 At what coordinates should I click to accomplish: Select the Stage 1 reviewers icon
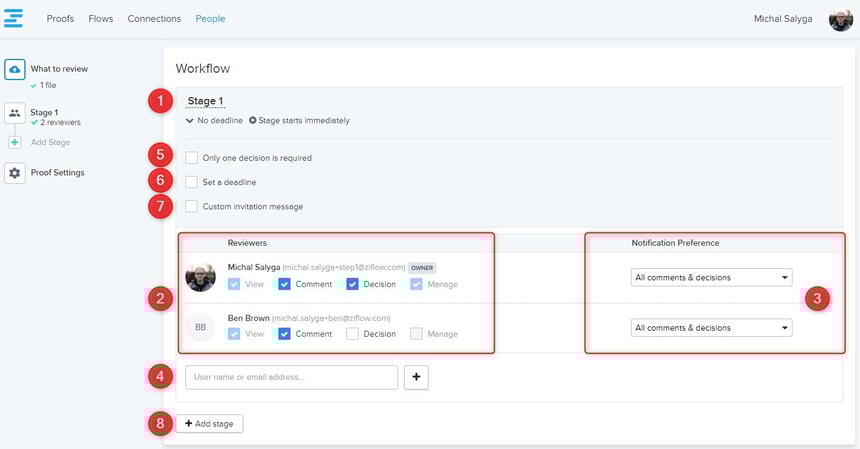15,114
